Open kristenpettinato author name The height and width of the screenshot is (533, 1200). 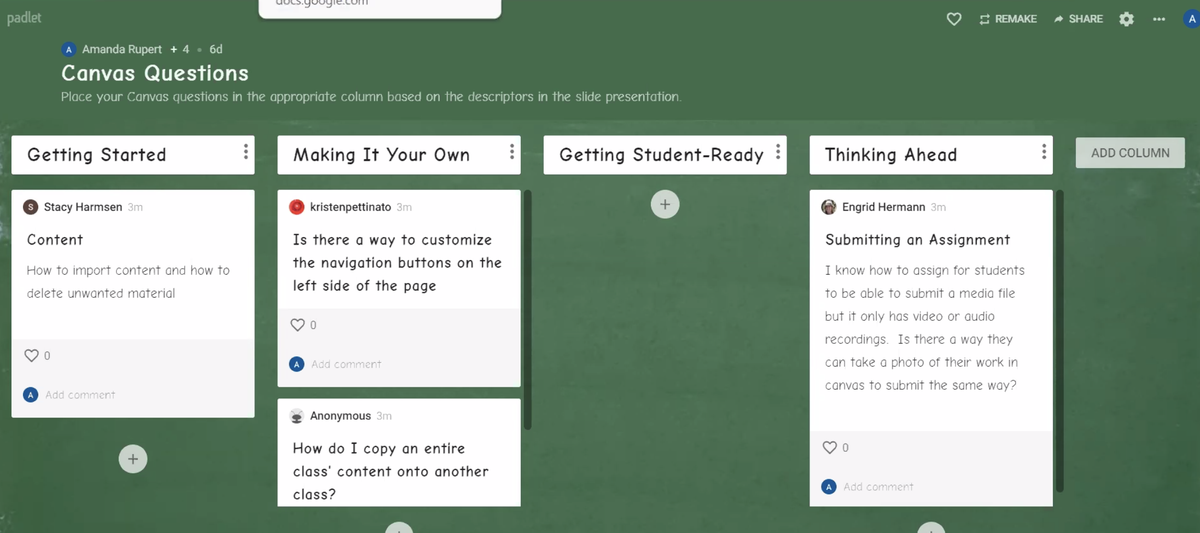click(x=351, y=207)
